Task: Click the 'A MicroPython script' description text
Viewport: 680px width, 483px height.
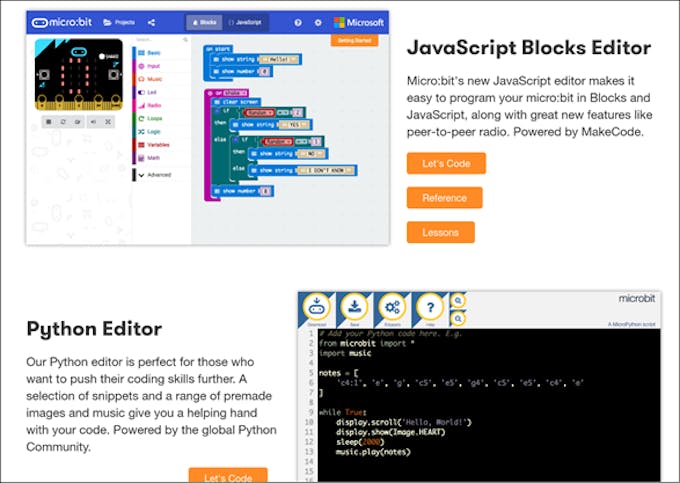Action: tap(631, 324)
